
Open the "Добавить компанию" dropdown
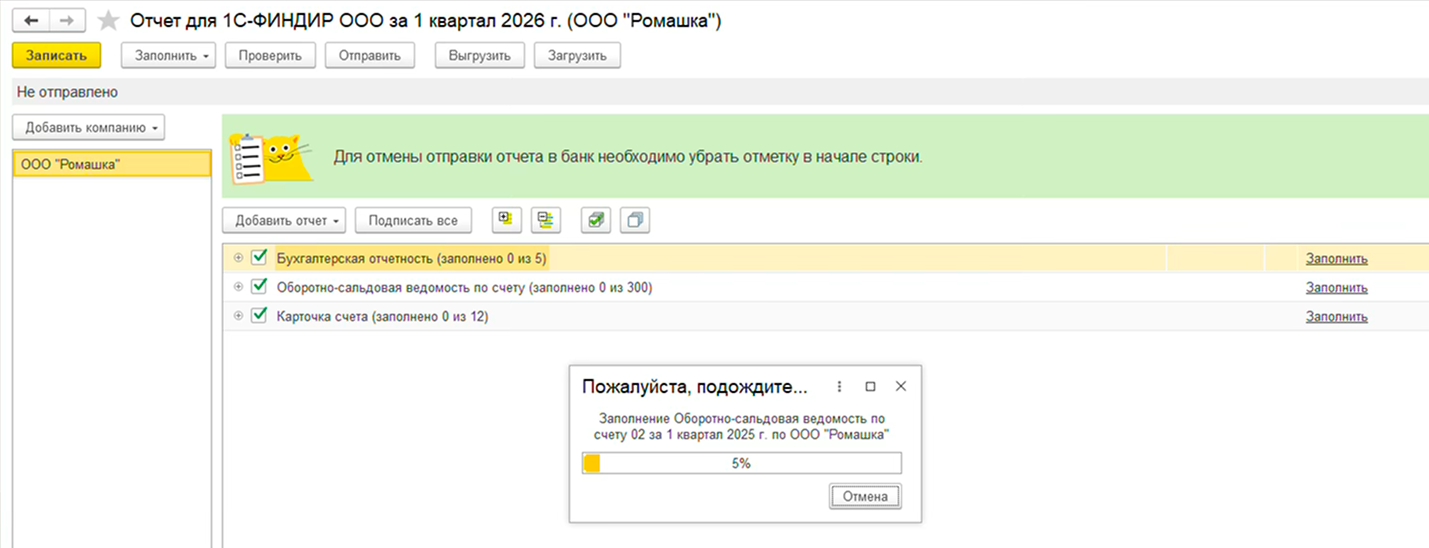point(89,128)
